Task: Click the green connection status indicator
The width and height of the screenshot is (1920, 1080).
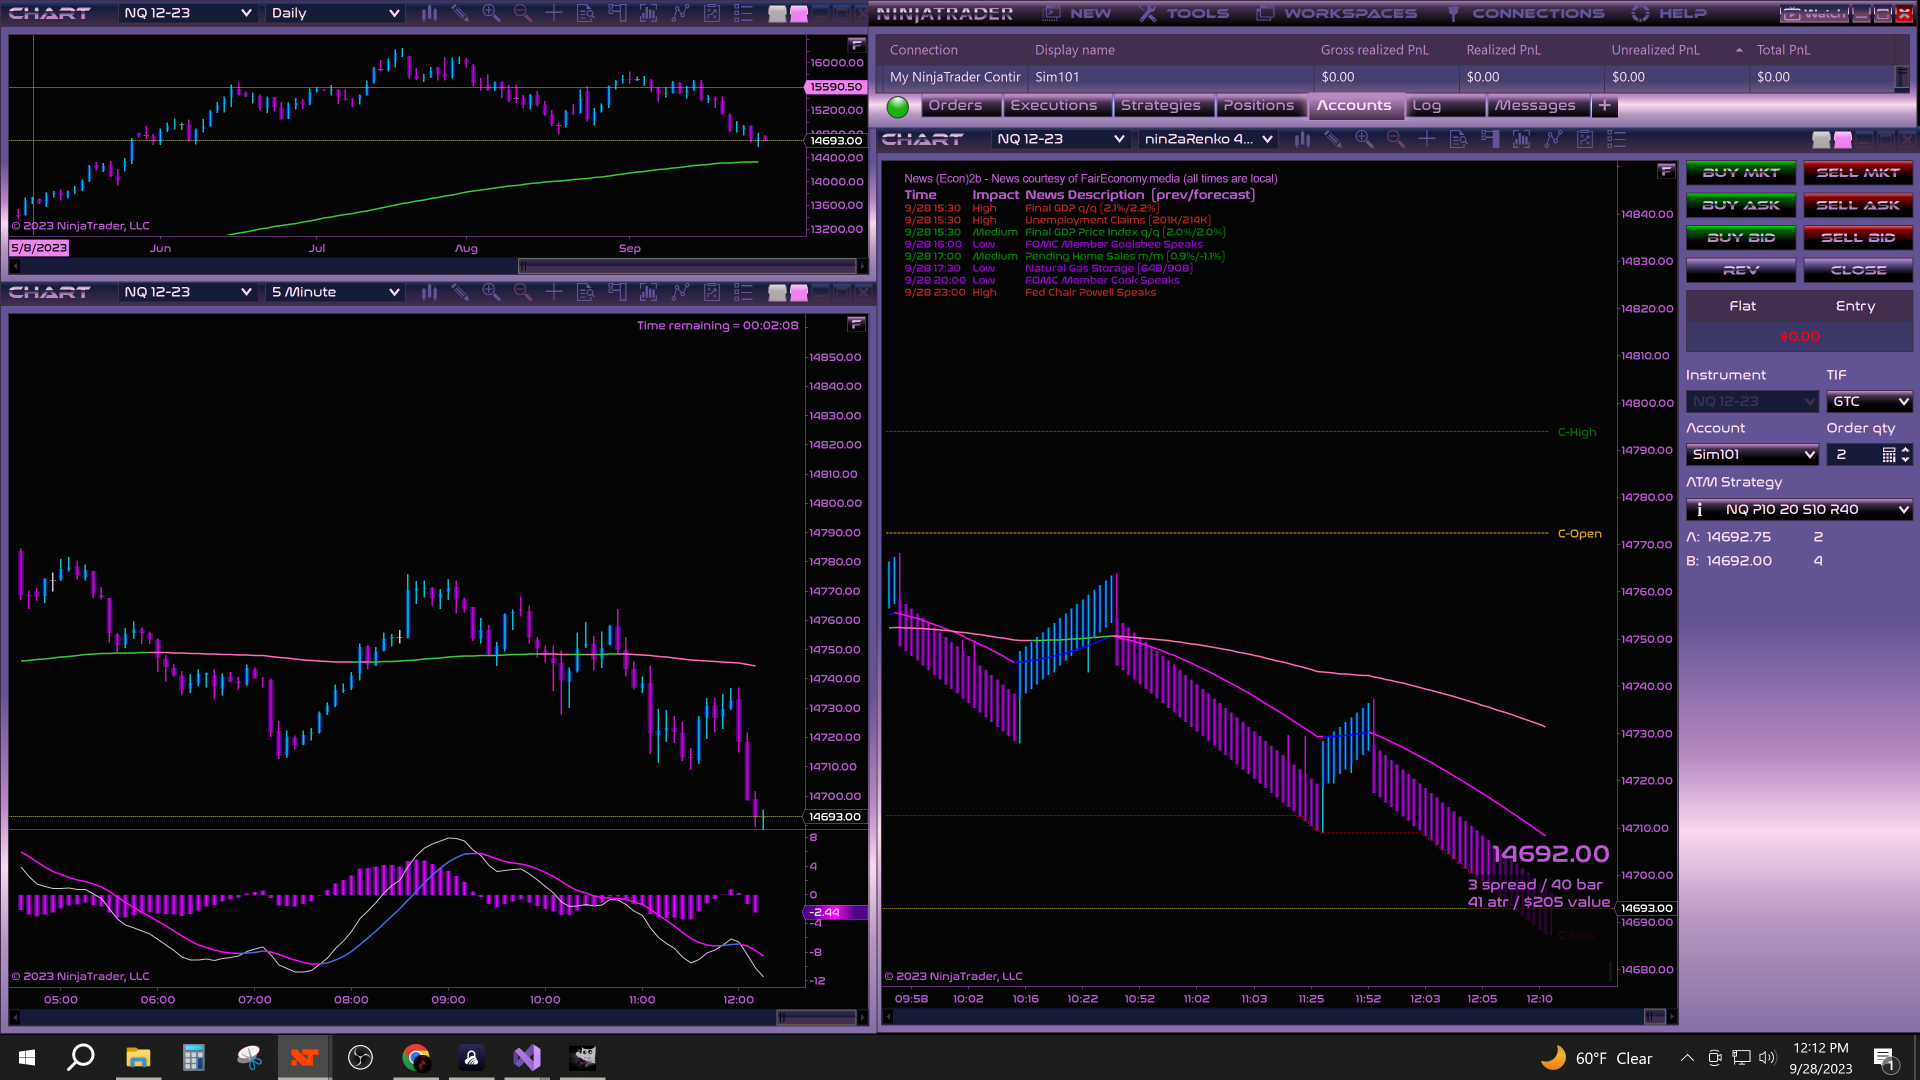Action: click(898, 106)
